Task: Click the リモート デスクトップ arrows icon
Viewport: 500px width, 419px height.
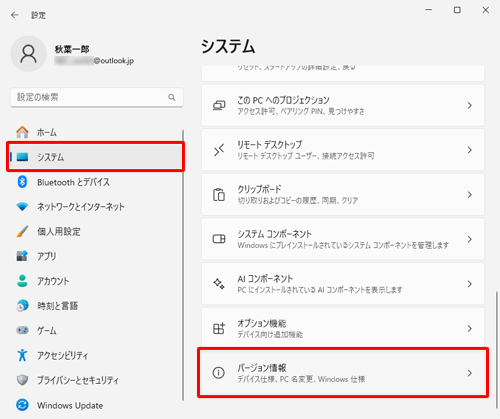Action: tap(219, 150)
